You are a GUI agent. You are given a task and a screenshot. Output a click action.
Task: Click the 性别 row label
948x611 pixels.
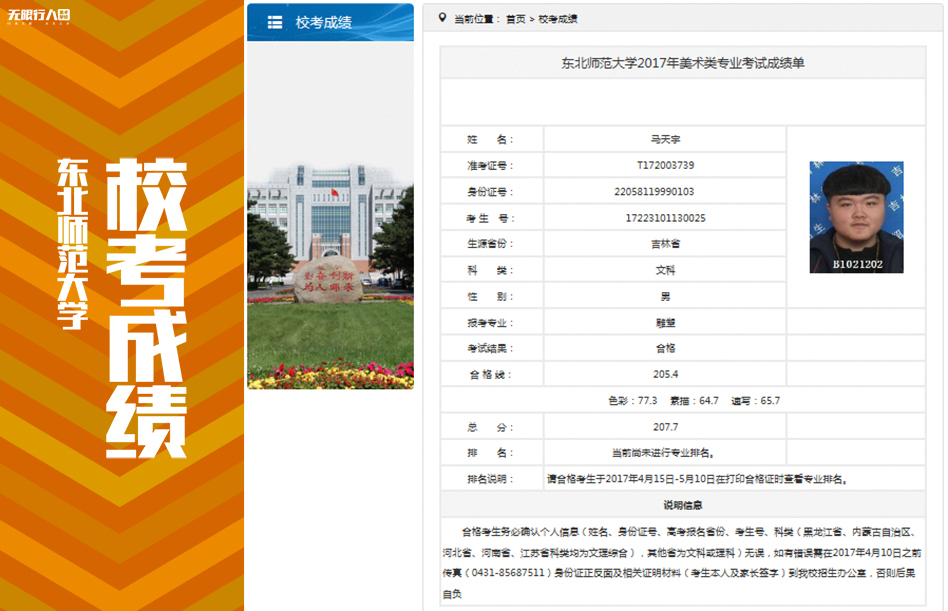click(x=490, y=297)
